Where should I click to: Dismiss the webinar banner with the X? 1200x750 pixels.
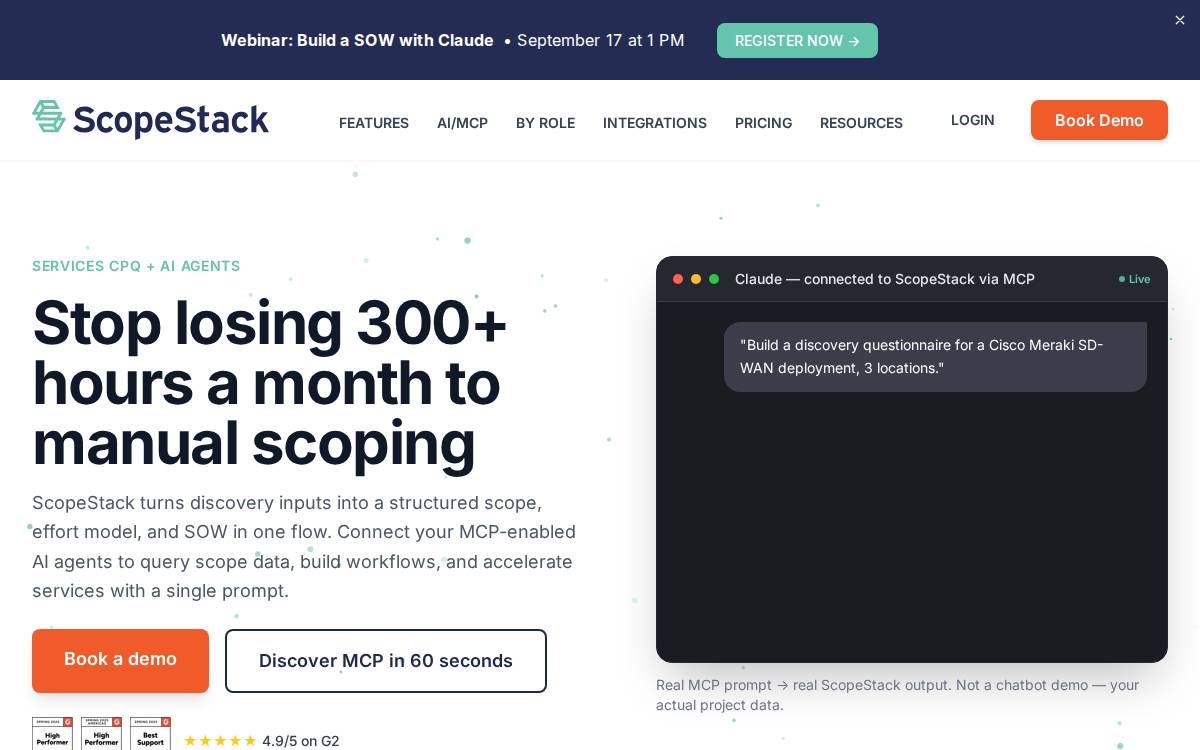tap(1180, 20)
